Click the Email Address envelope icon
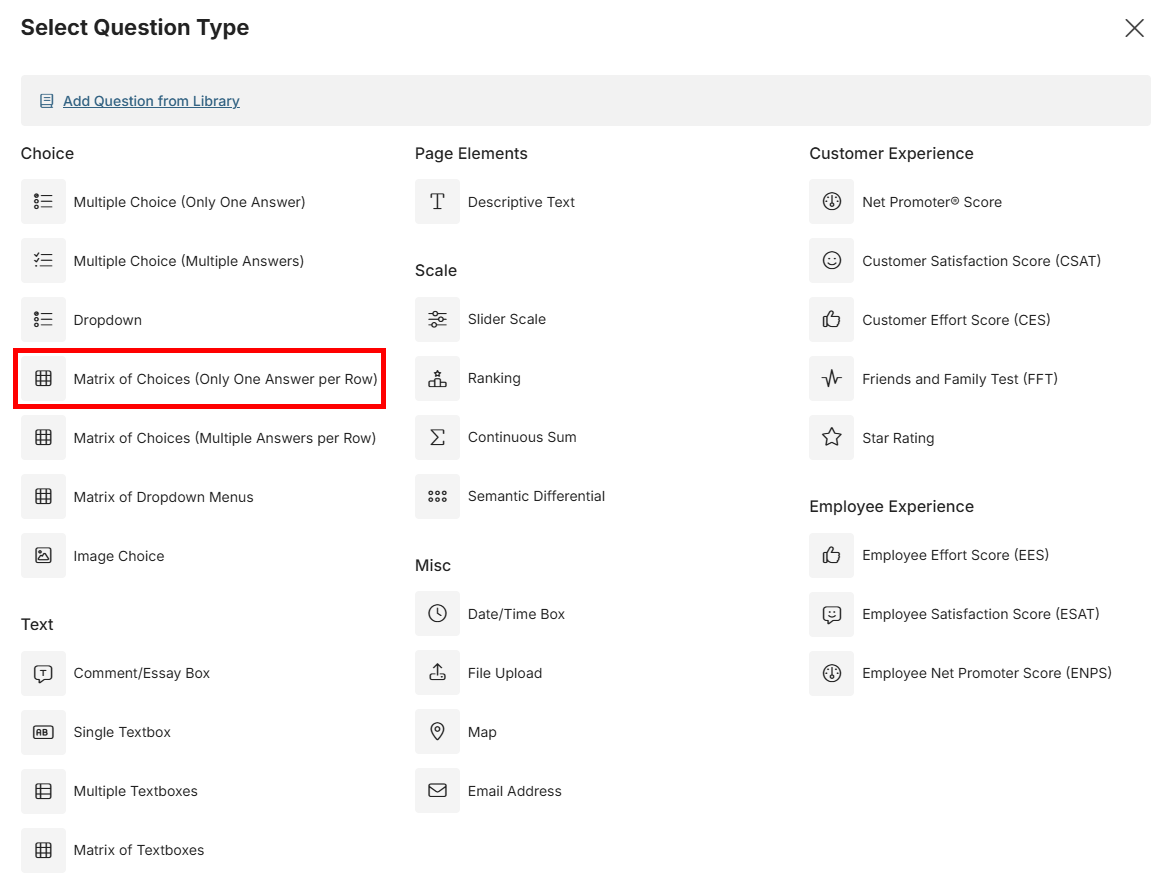 tap(437, 791)
